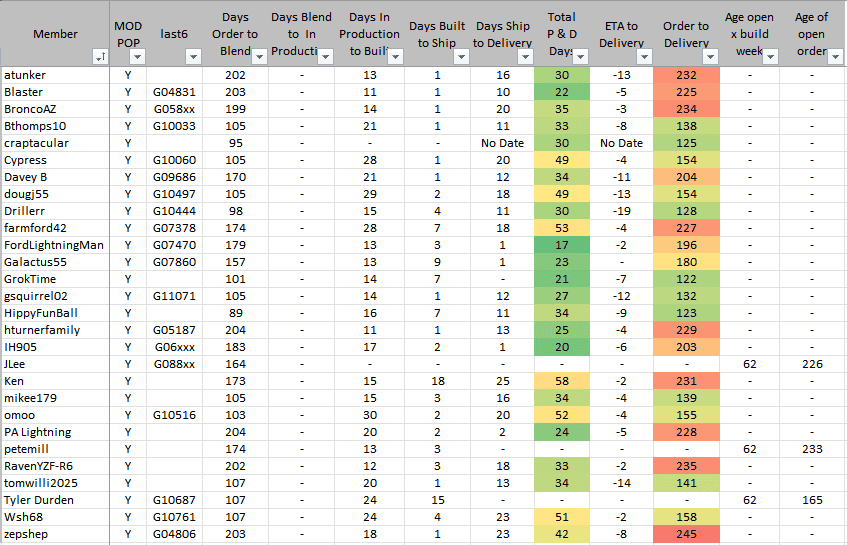
Task: Click the red 245 cell for zepshep
Action: [x=686, y=534]
